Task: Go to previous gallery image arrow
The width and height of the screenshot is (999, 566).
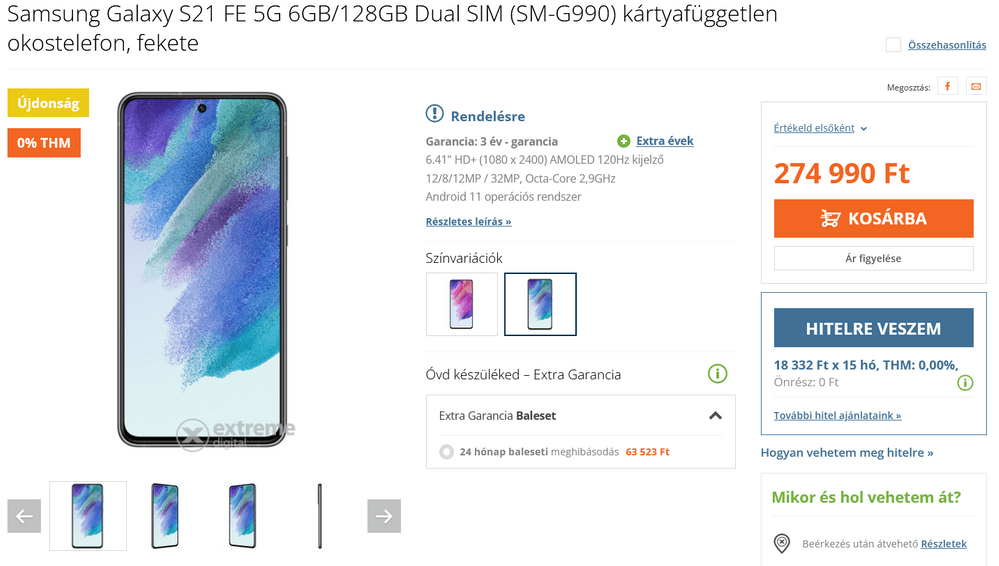Action: tap(24, 516)
